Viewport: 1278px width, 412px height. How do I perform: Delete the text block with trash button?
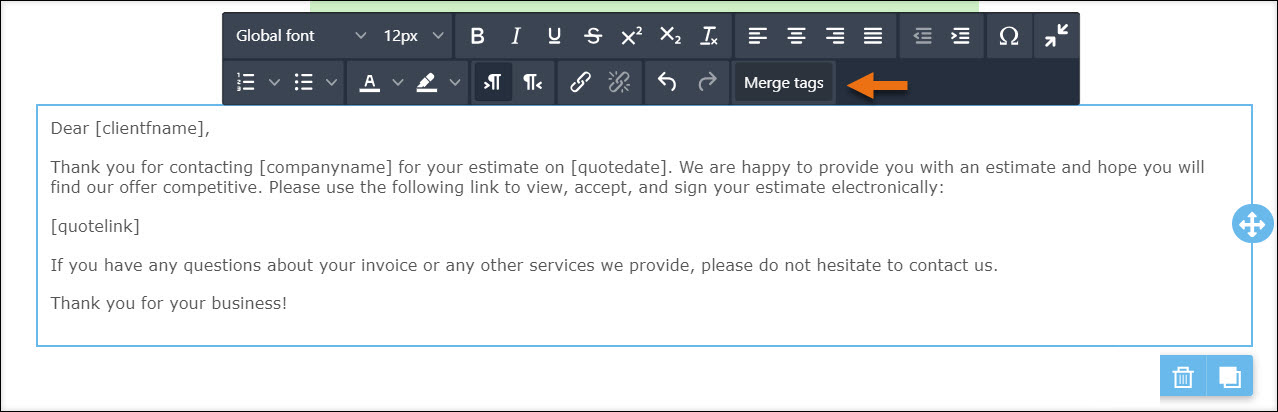click(x=1182, y=377)
